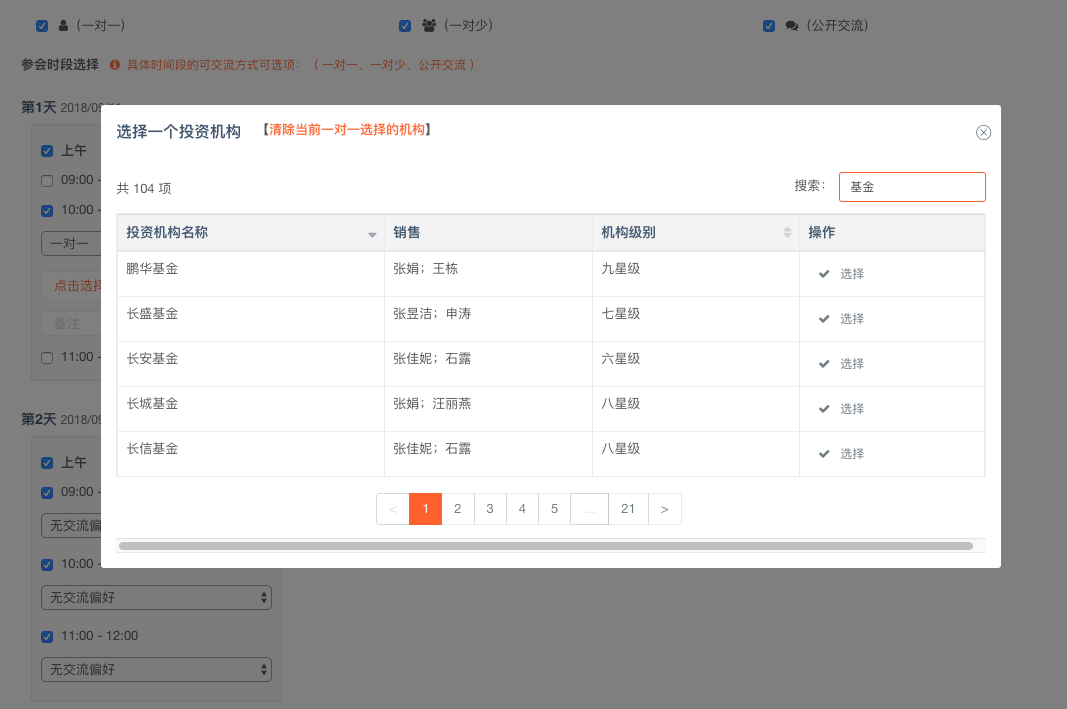Go to page 1 of results
The image size is (1067, 709).
(425, 509)
